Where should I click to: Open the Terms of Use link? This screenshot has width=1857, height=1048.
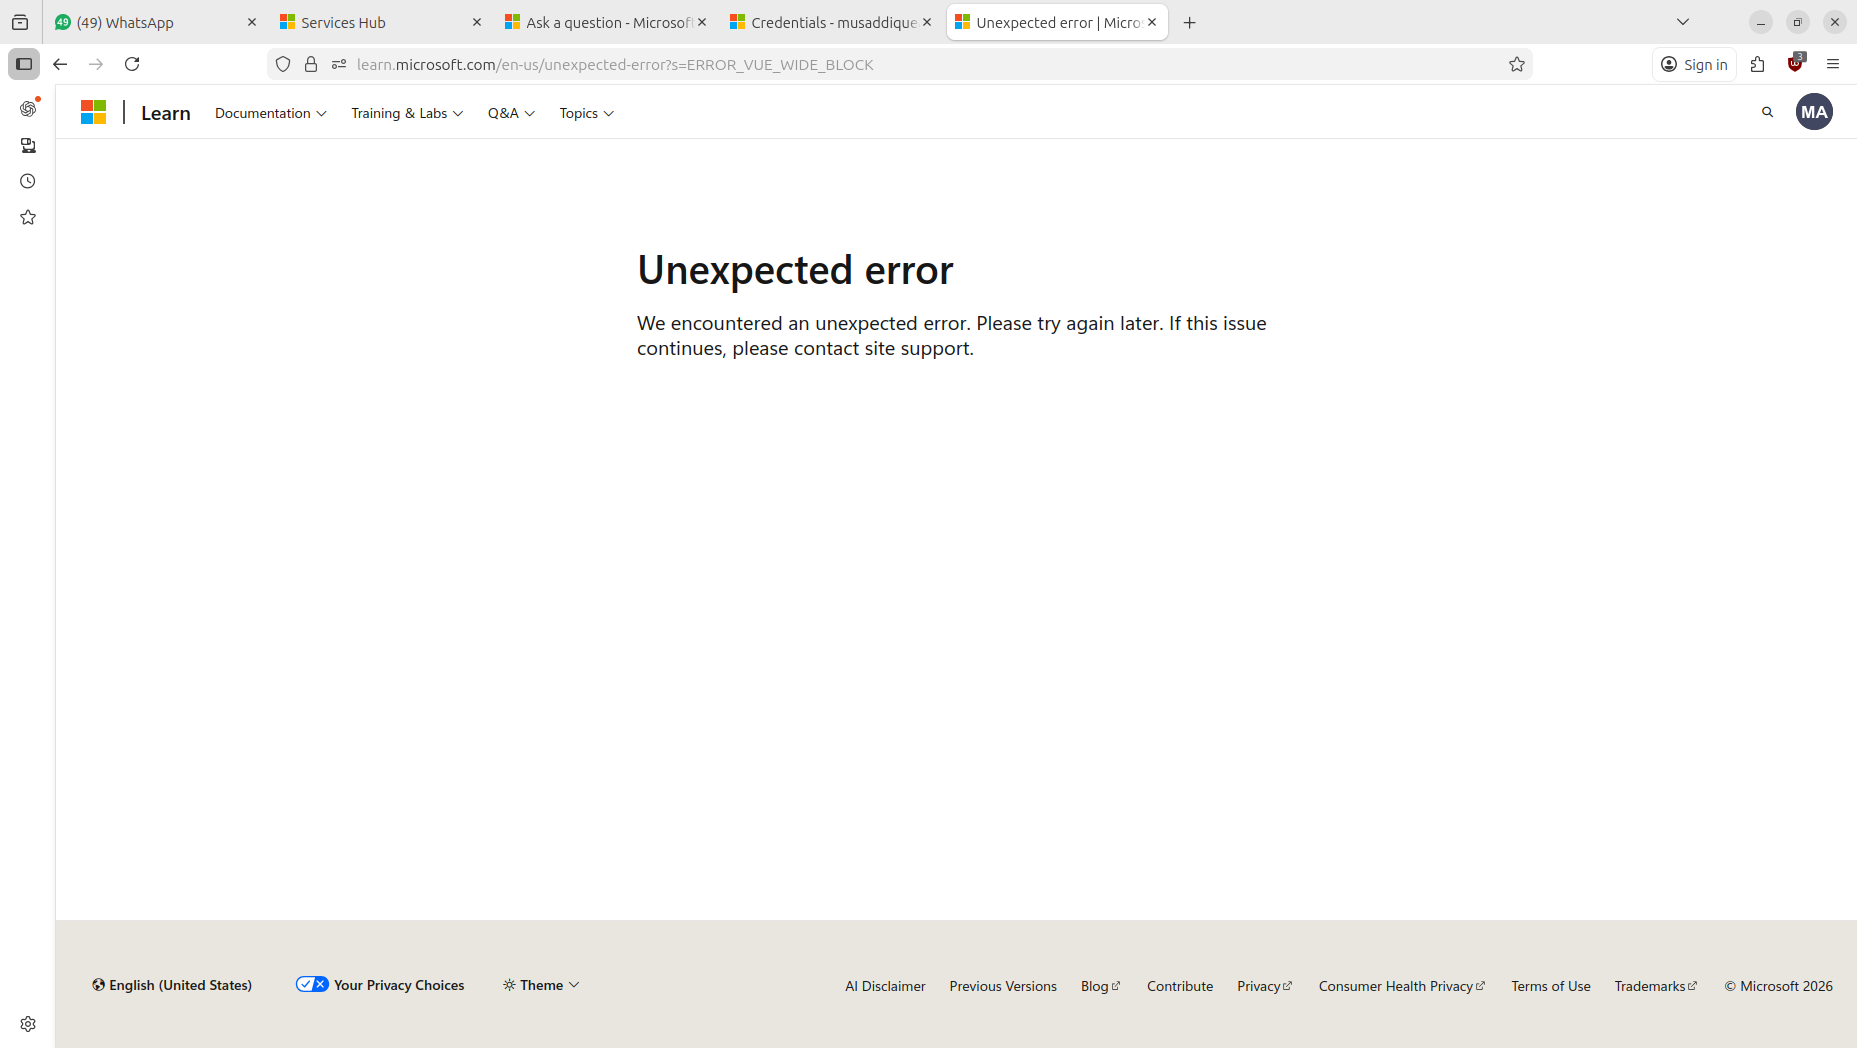pyautogui.click(x=1551, y=986)
